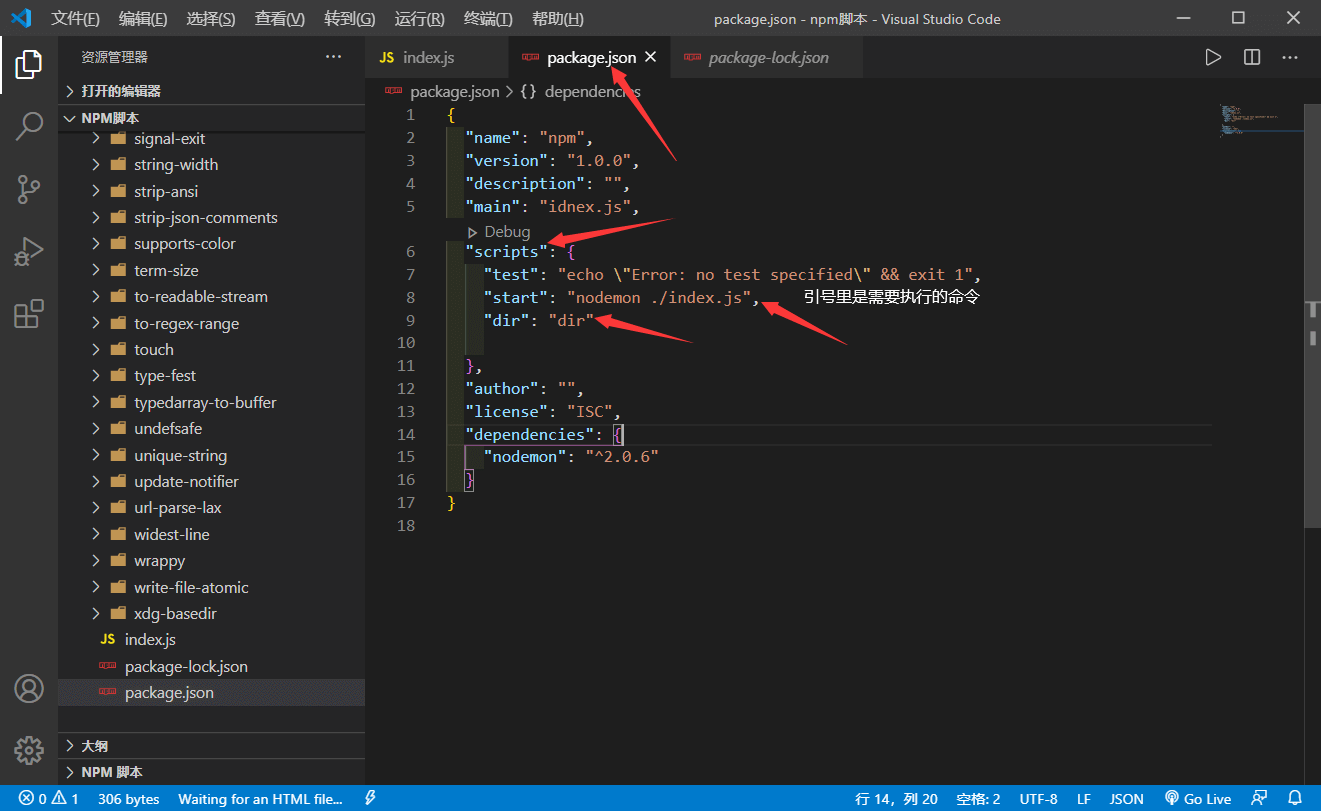Open the Accounts icon in activity bar
The width and height of the screenshot is (1321, 811).
(29, 689)
